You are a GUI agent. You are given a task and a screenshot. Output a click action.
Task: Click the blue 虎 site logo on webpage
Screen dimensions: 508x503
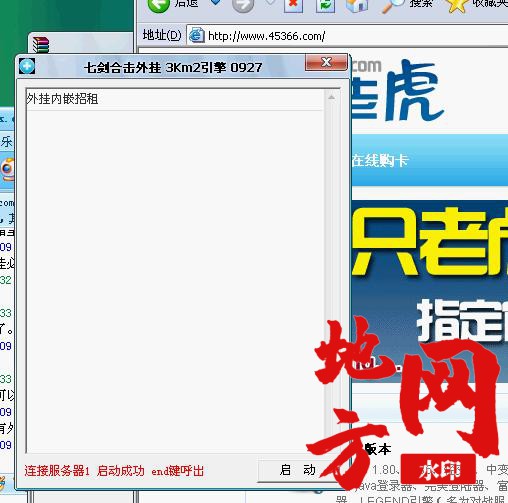415,90
